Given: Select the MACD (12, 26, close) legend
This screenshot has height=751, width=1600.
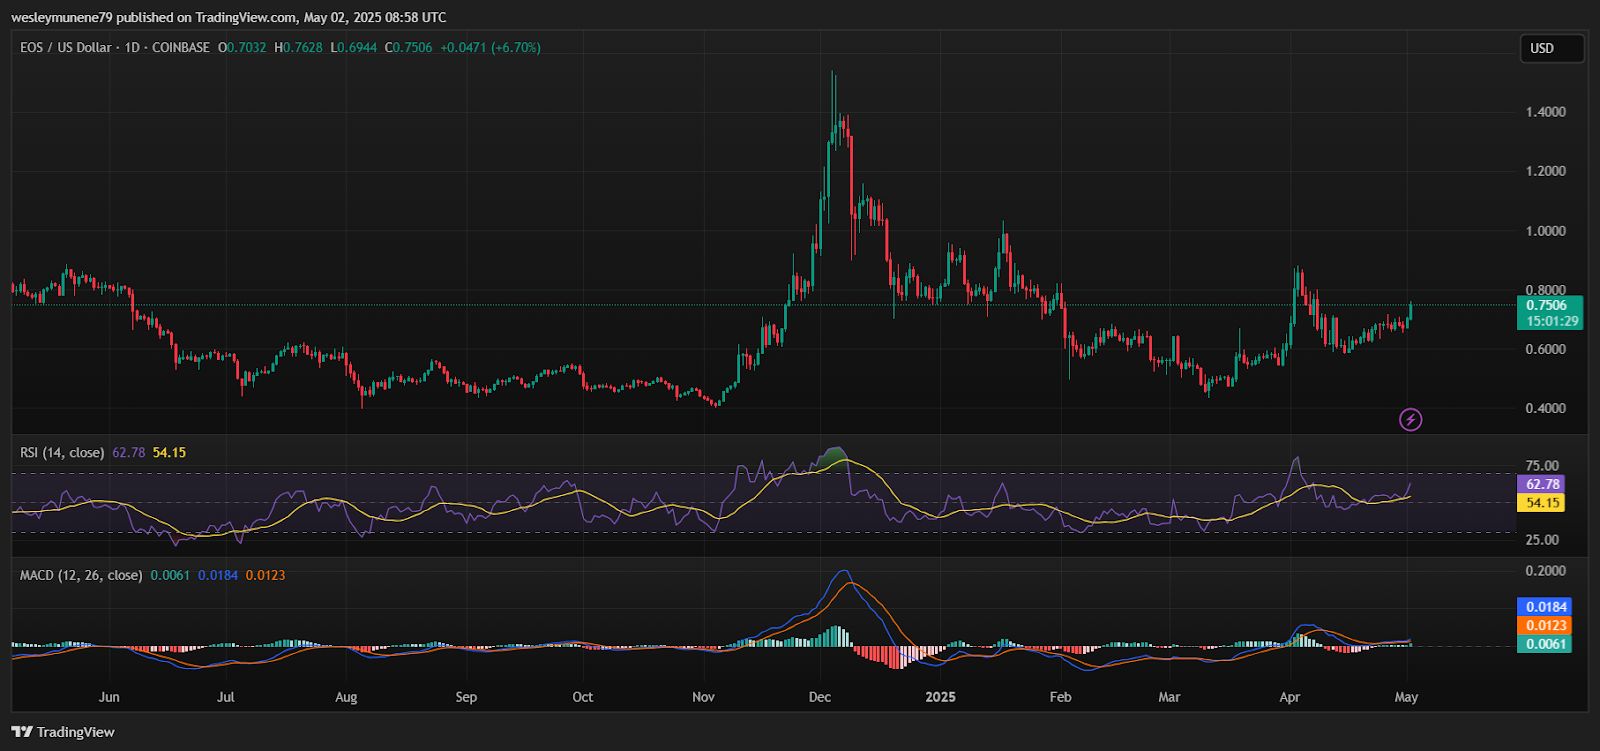Looking at the screenshot, I should pos(82,575).
